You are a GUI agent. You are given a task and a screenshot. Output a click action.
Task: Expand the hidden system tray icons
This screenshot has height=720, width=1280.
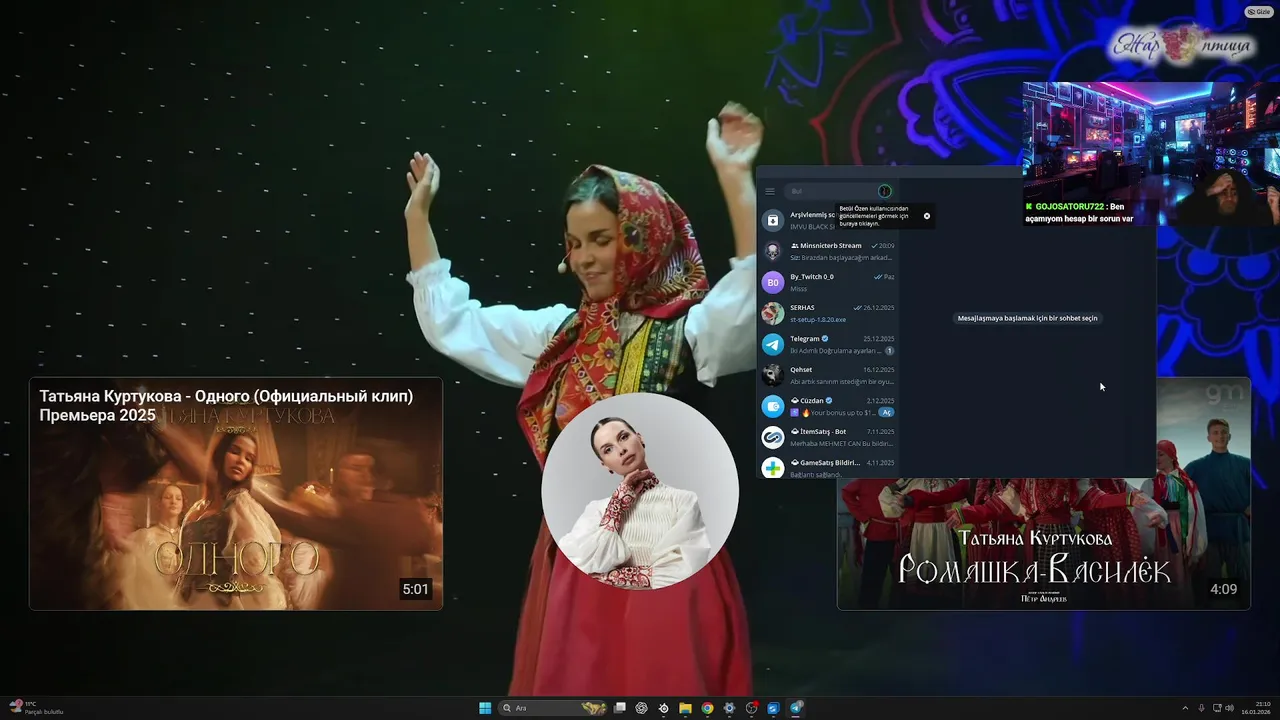(x=1185, y=708)
